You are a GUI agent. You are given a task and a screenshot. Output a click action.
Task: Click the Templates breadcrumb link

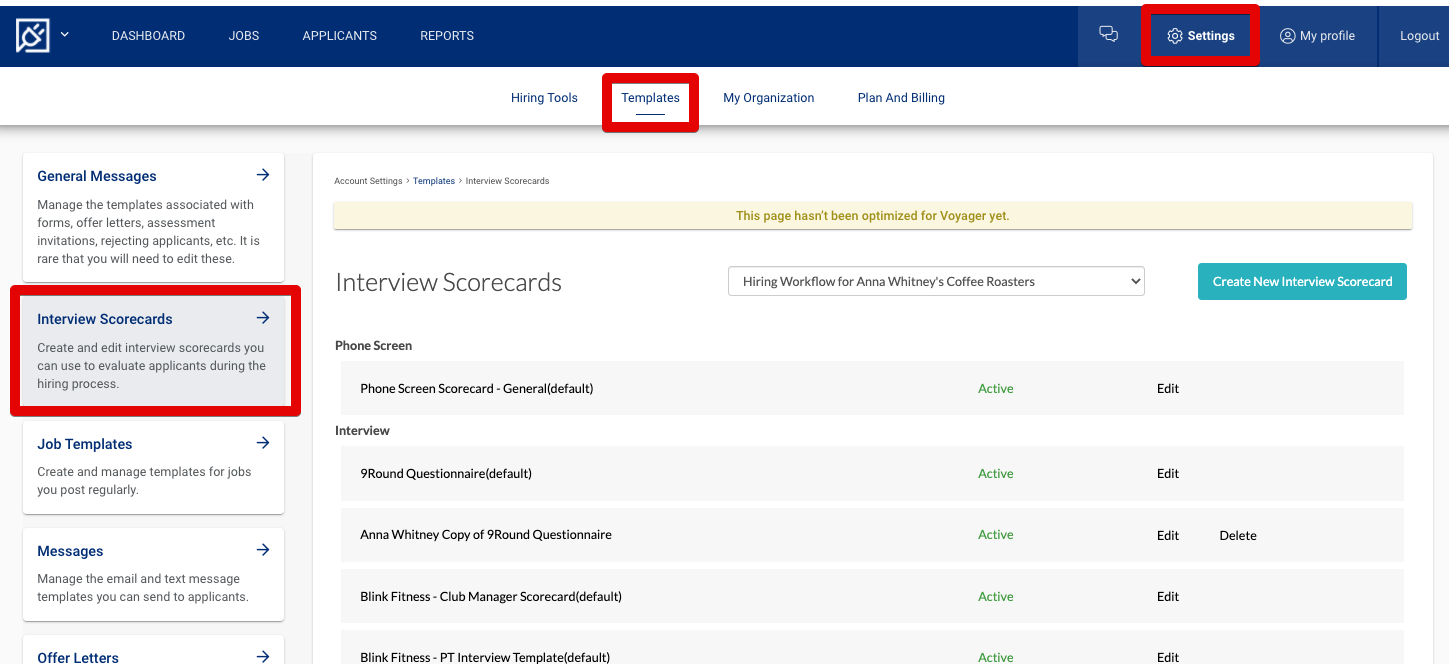[x=433, y=181]
